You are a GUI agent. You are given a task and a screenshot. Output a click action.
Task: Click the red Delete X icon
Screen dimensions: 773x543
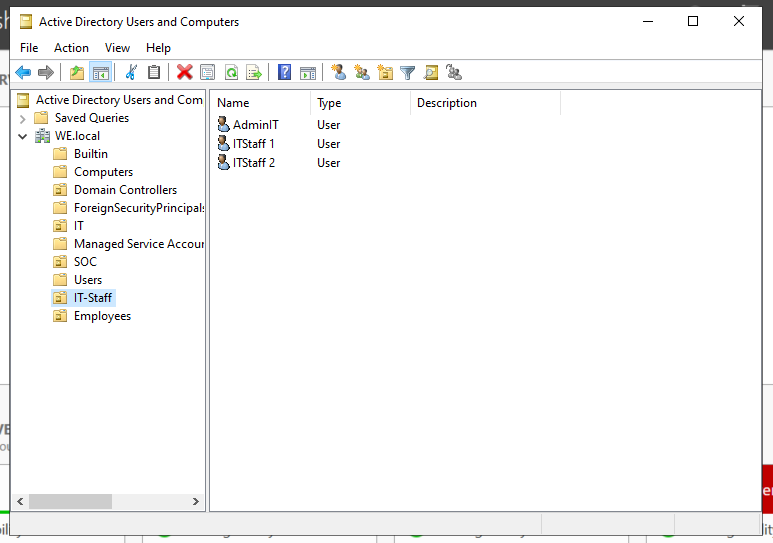185,72
